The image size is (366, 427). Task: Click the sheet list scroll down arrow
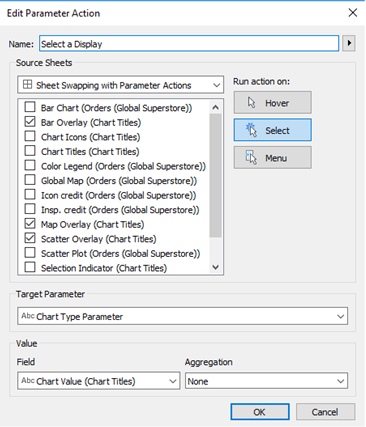[215, 267]
